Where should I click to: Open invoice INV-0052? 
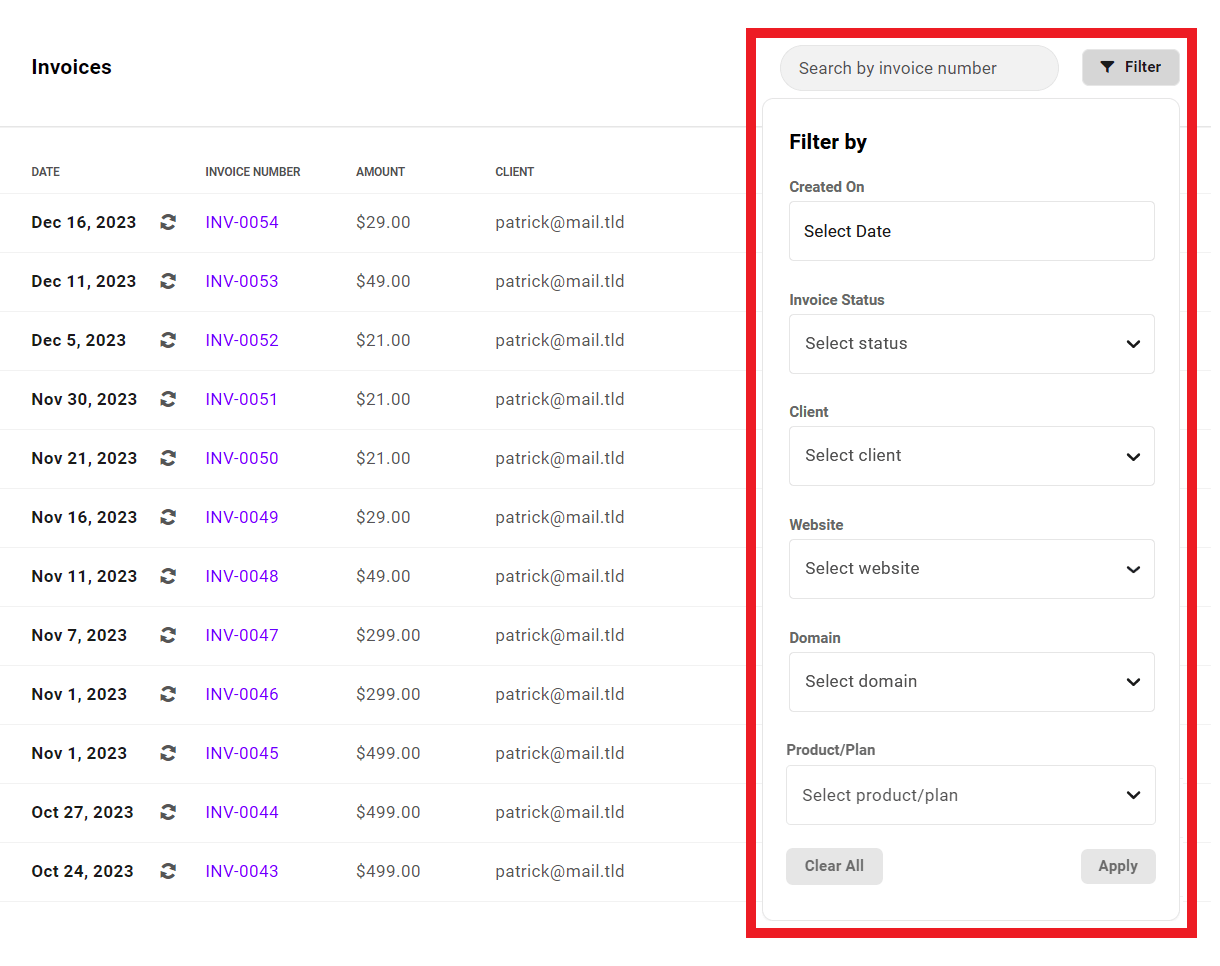(242, 340)
